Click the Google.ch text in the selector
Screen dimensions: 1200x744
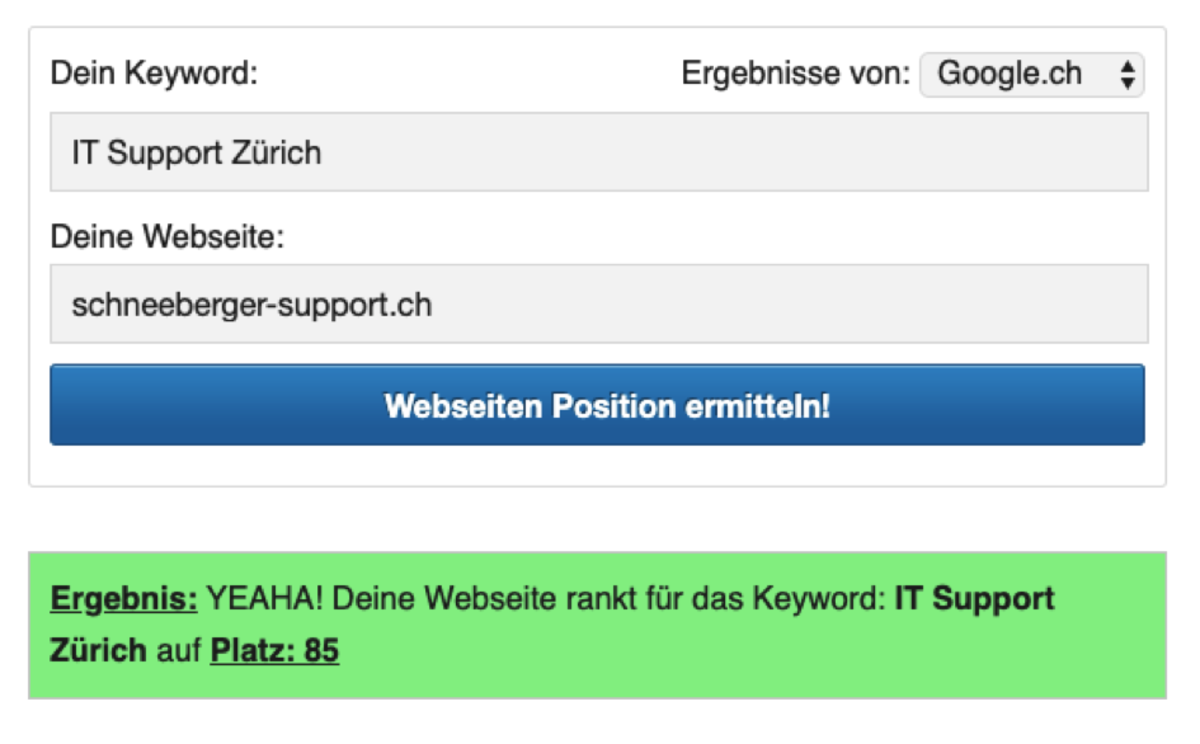click(1010, 74)
